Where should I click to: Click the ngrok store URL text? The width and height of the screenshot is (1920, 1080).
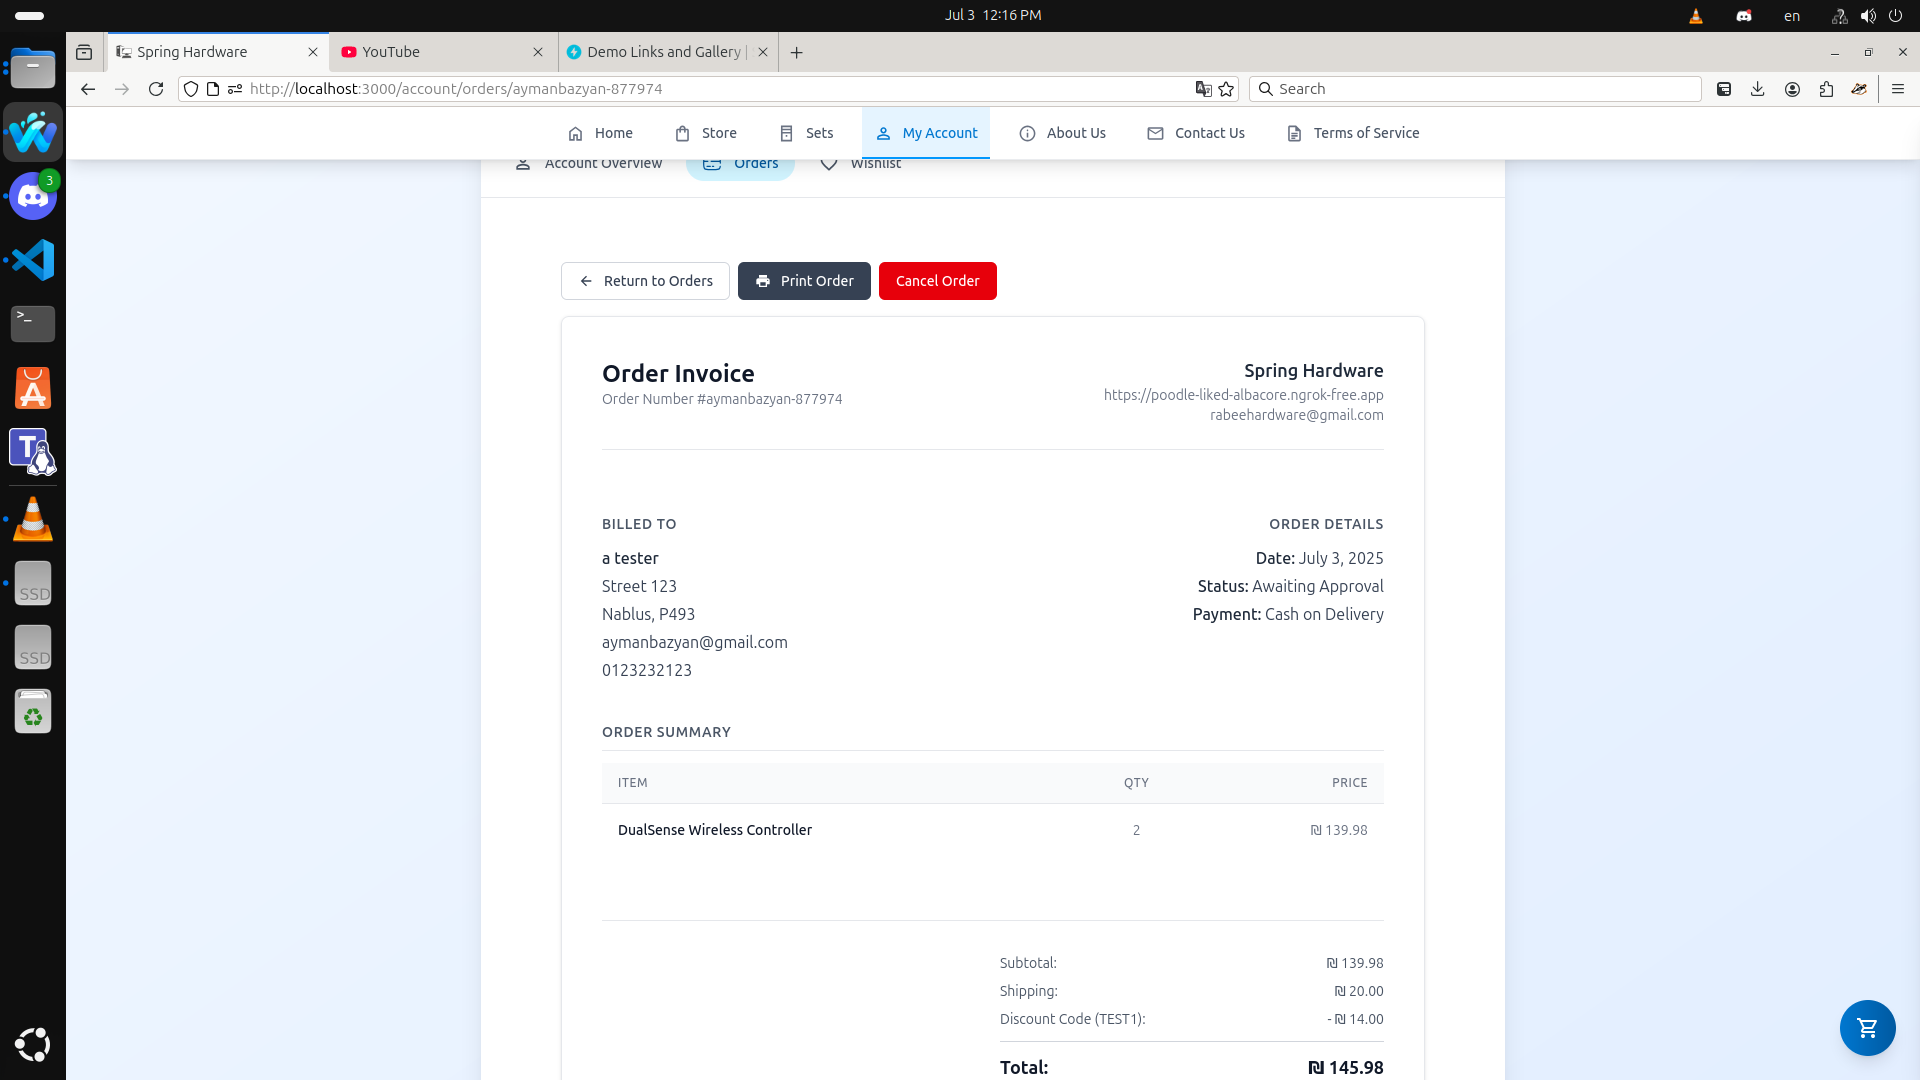[1243, 395]
